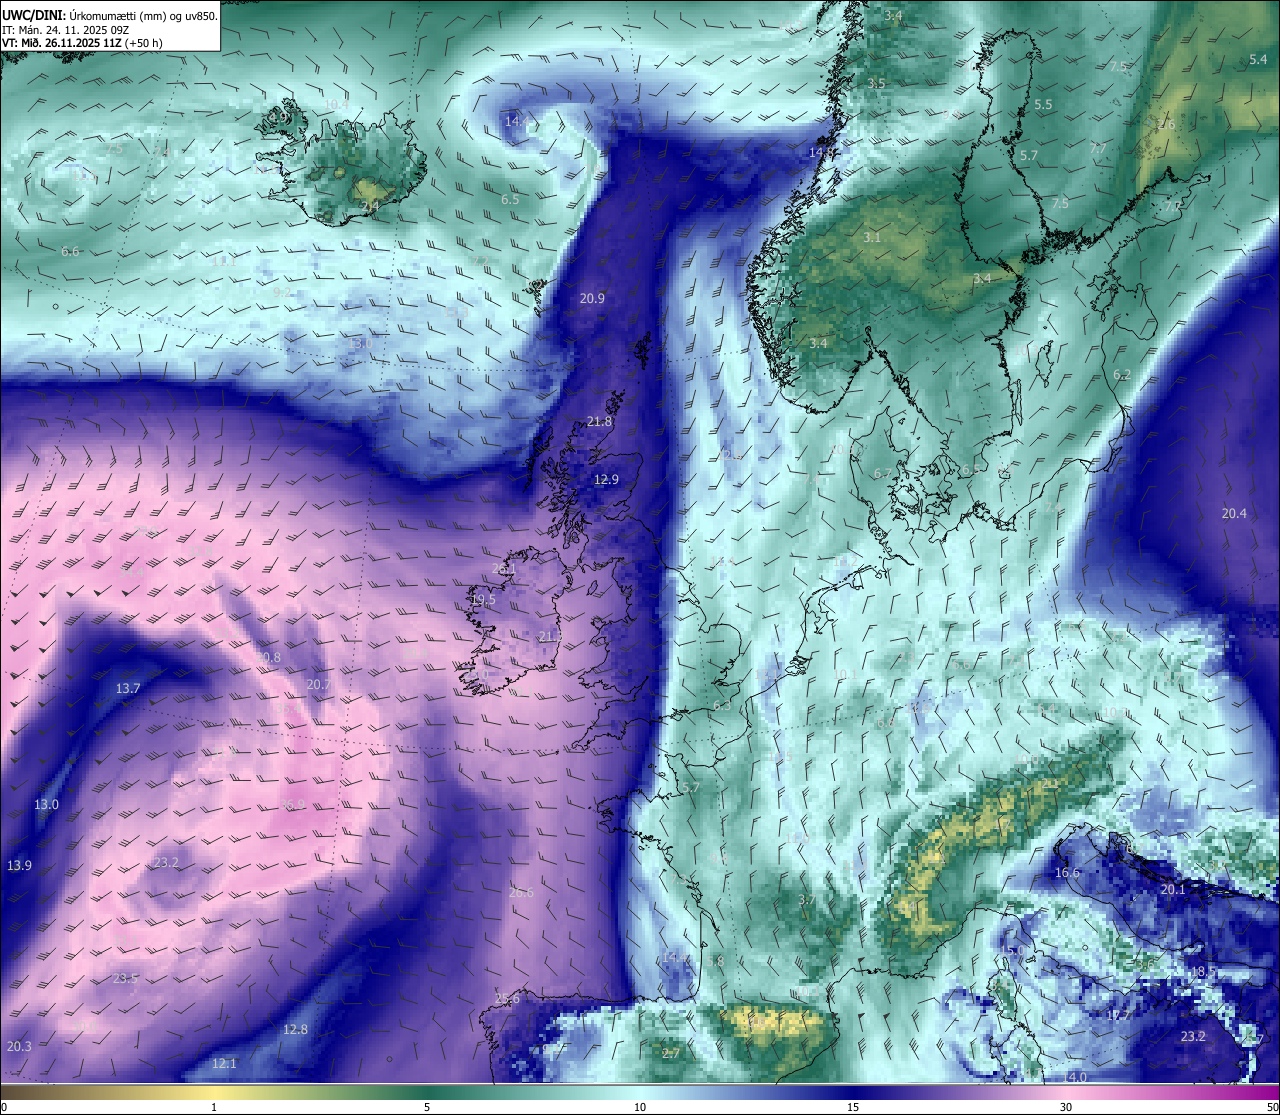Viewport: 1280px width, 1115px height.
Task: Click the 19.5 value on Ireland's west coast
Action: 483,600
